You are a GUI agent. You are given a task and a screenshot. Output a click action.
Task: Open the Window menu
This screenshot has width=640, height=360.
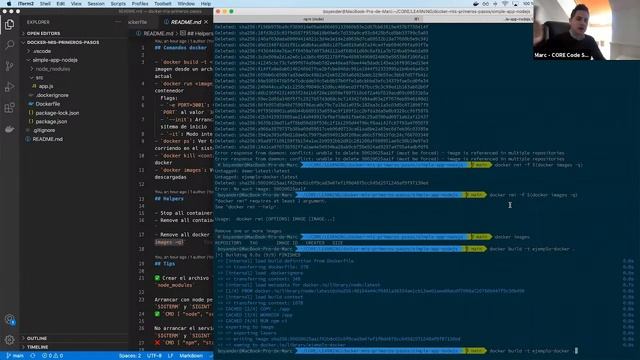coord(186,4)
